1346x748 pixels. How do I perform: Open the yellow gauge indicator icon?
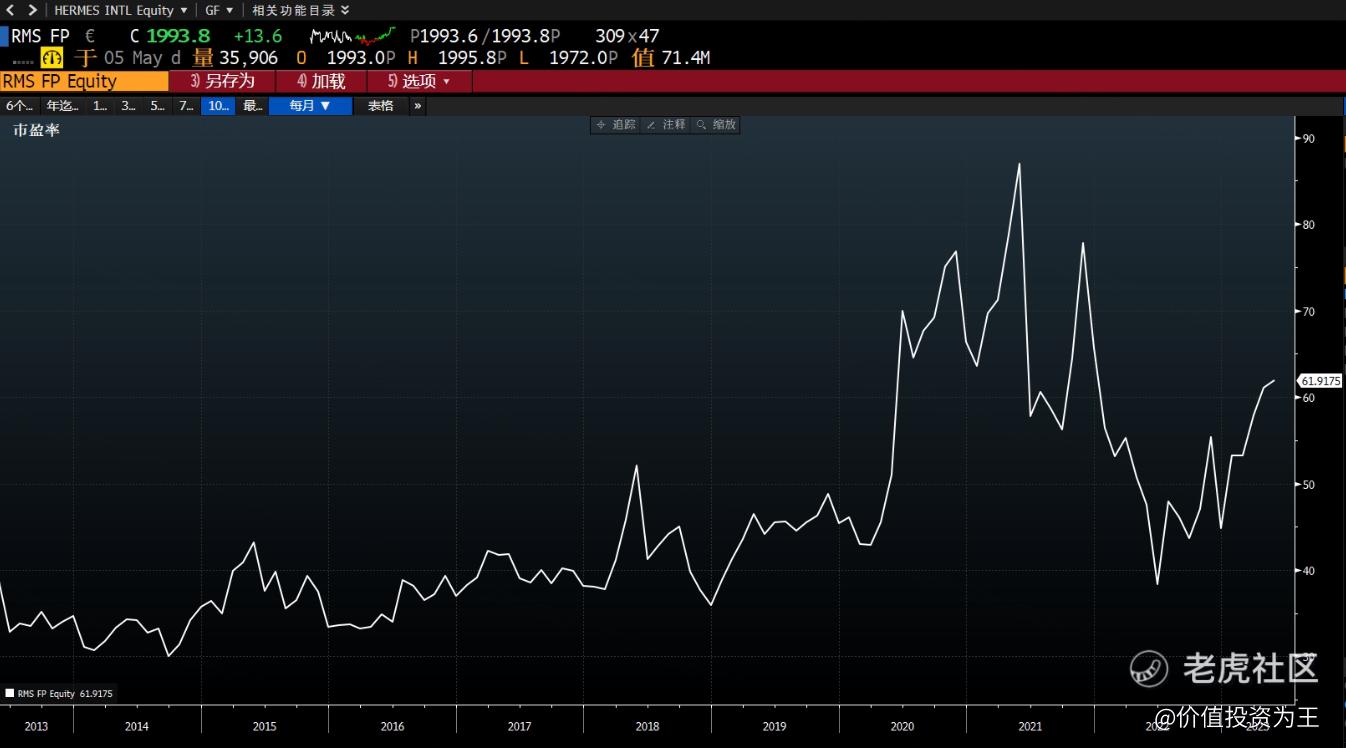(x=51, y=58)
